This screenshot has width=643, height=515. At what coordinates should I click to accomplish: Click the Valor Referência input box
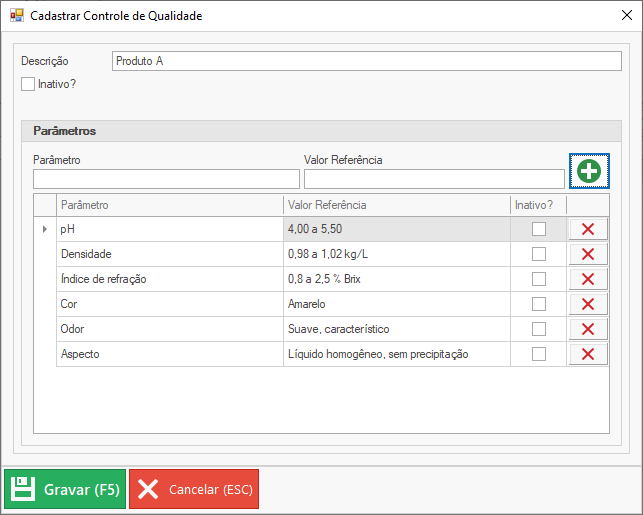click(x=432, y=179)
